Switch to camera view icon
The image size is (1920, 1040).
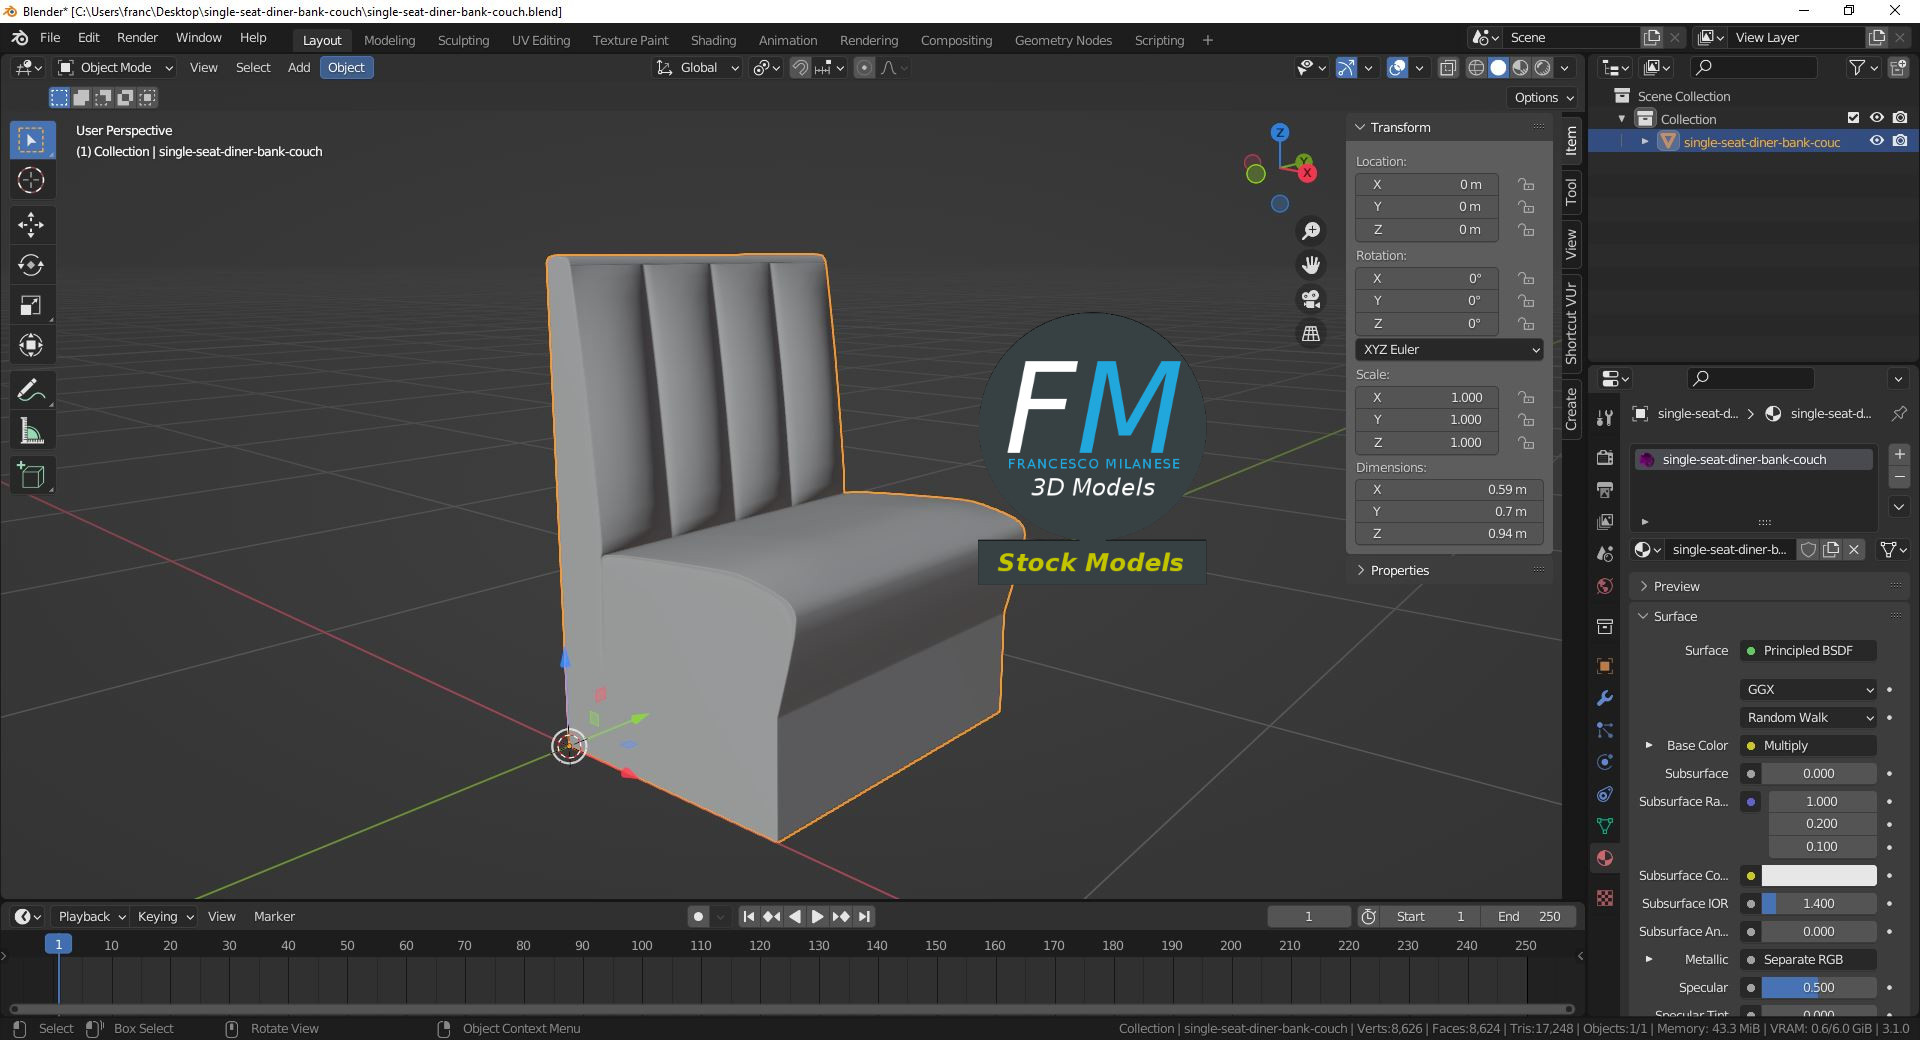pyautogui.click(x=1311, y=299)
